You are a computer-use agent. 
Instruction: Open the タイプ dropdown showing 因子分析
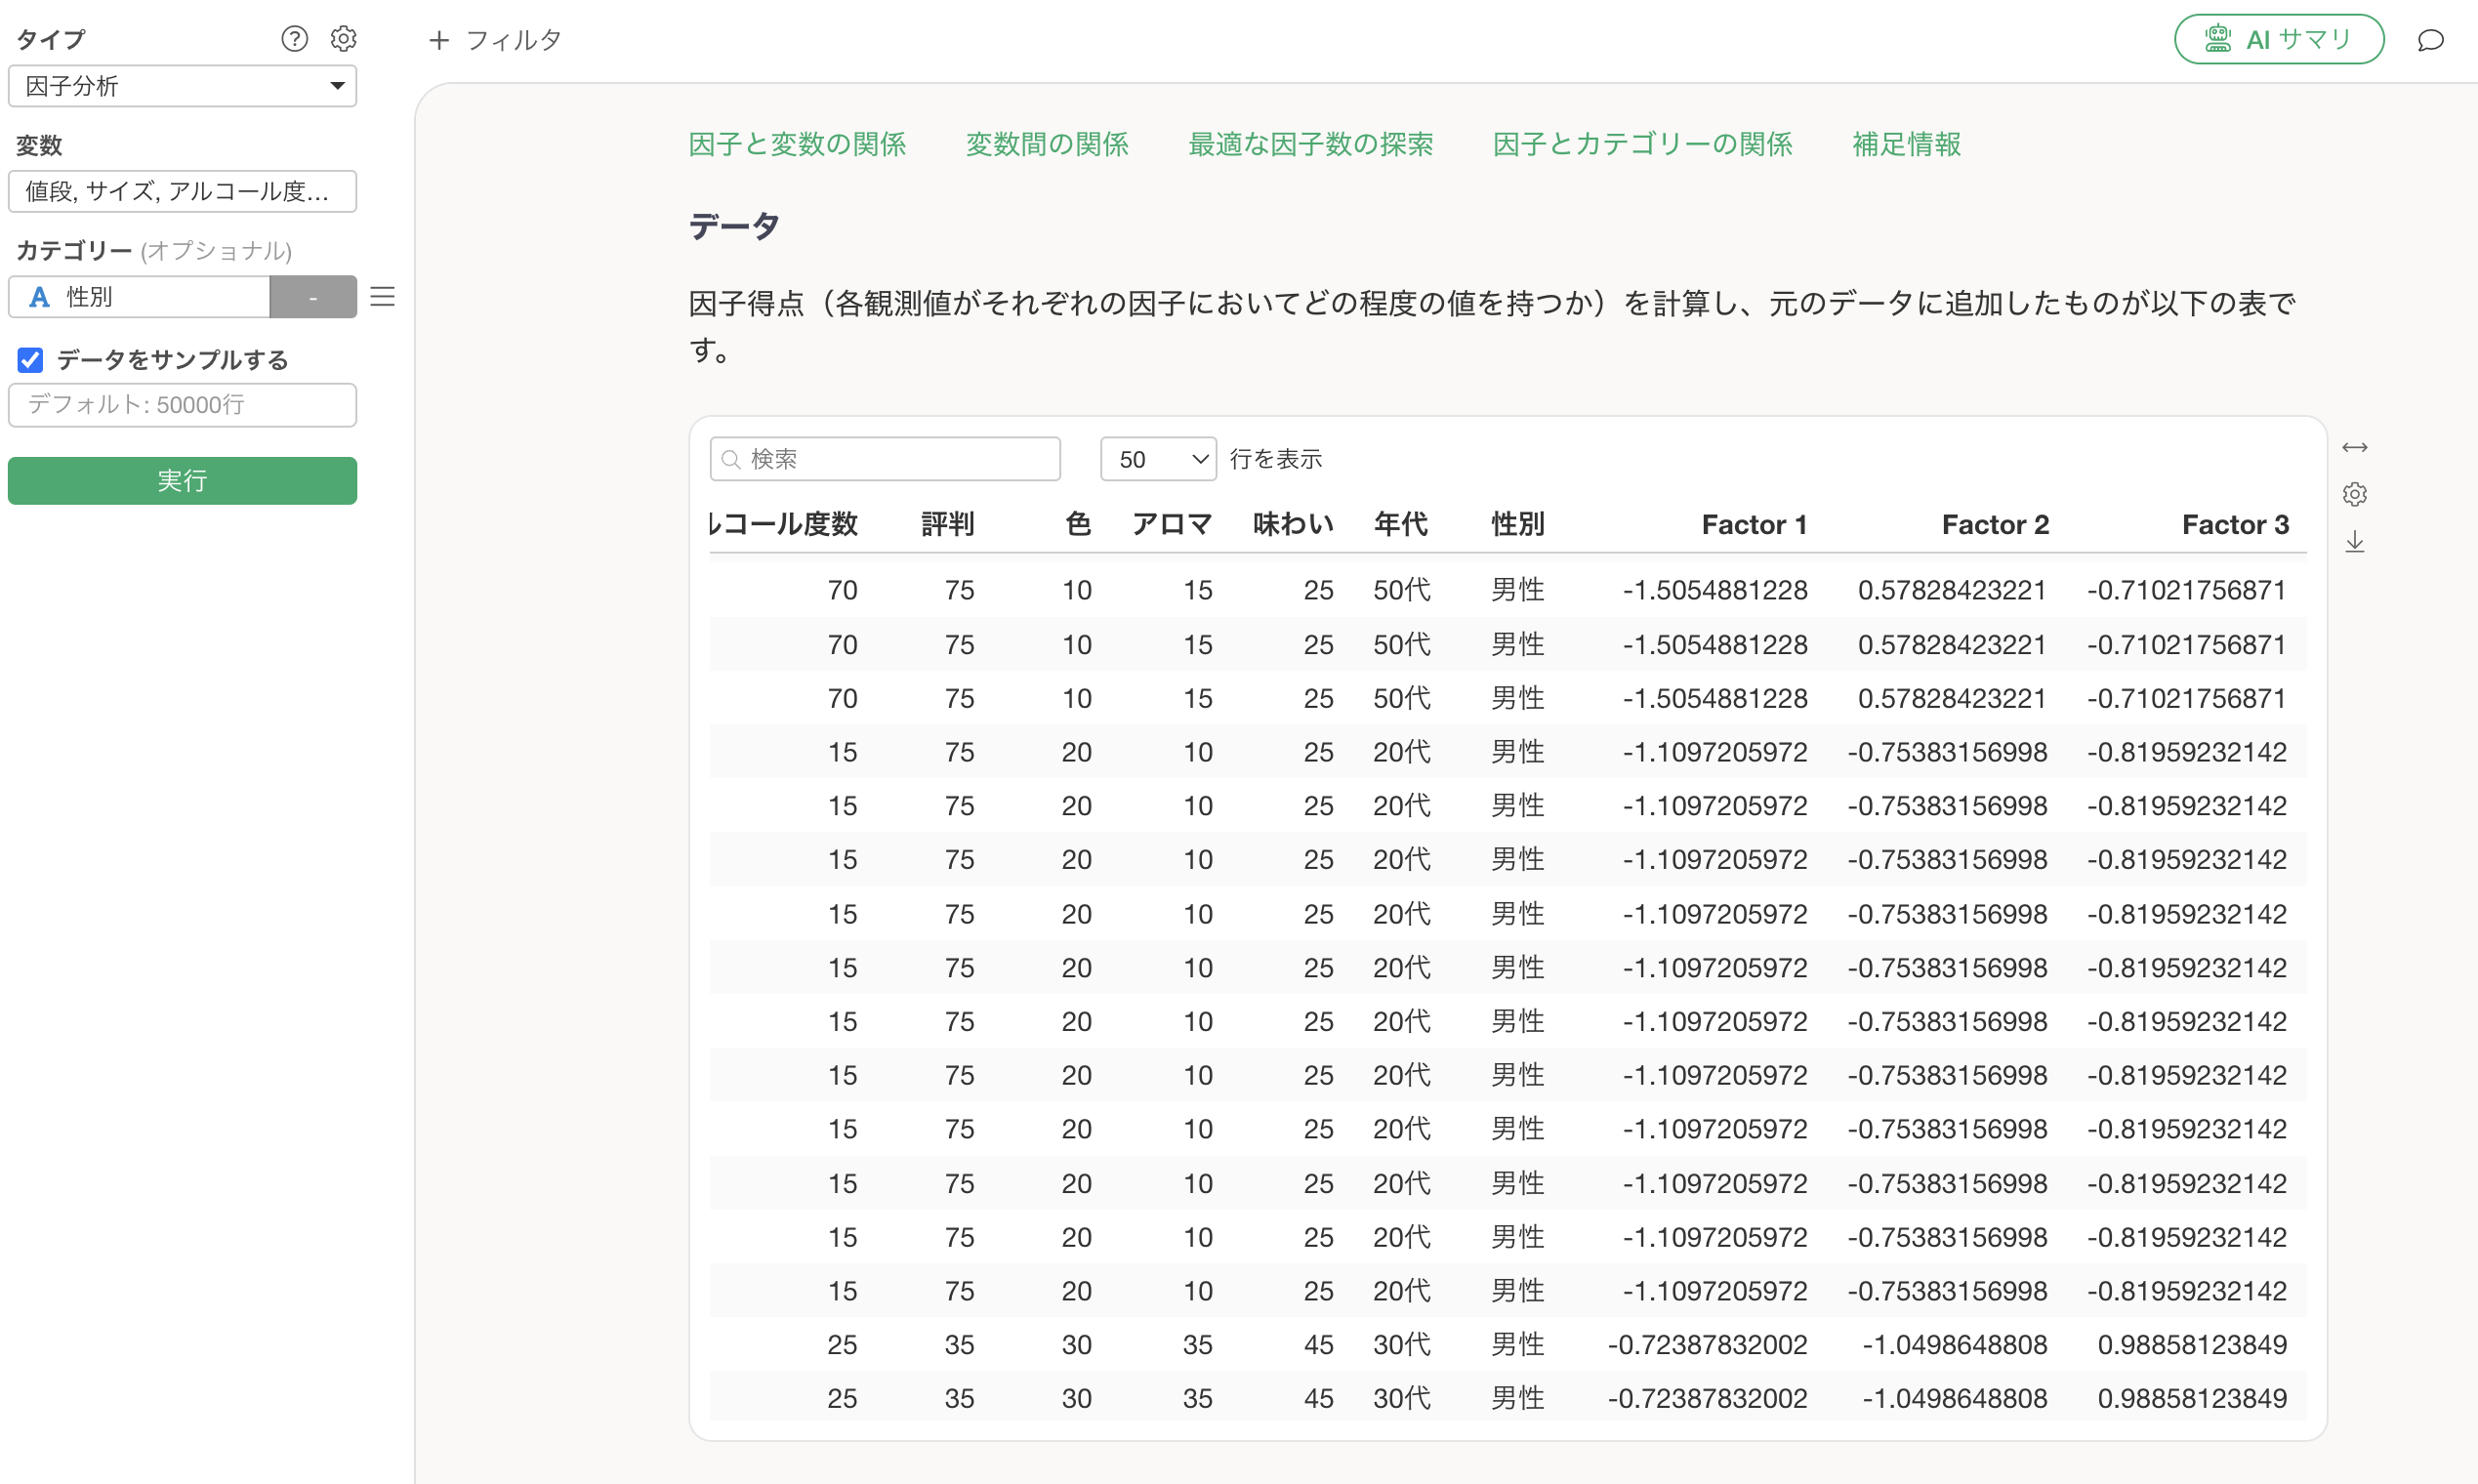(182, 86)
